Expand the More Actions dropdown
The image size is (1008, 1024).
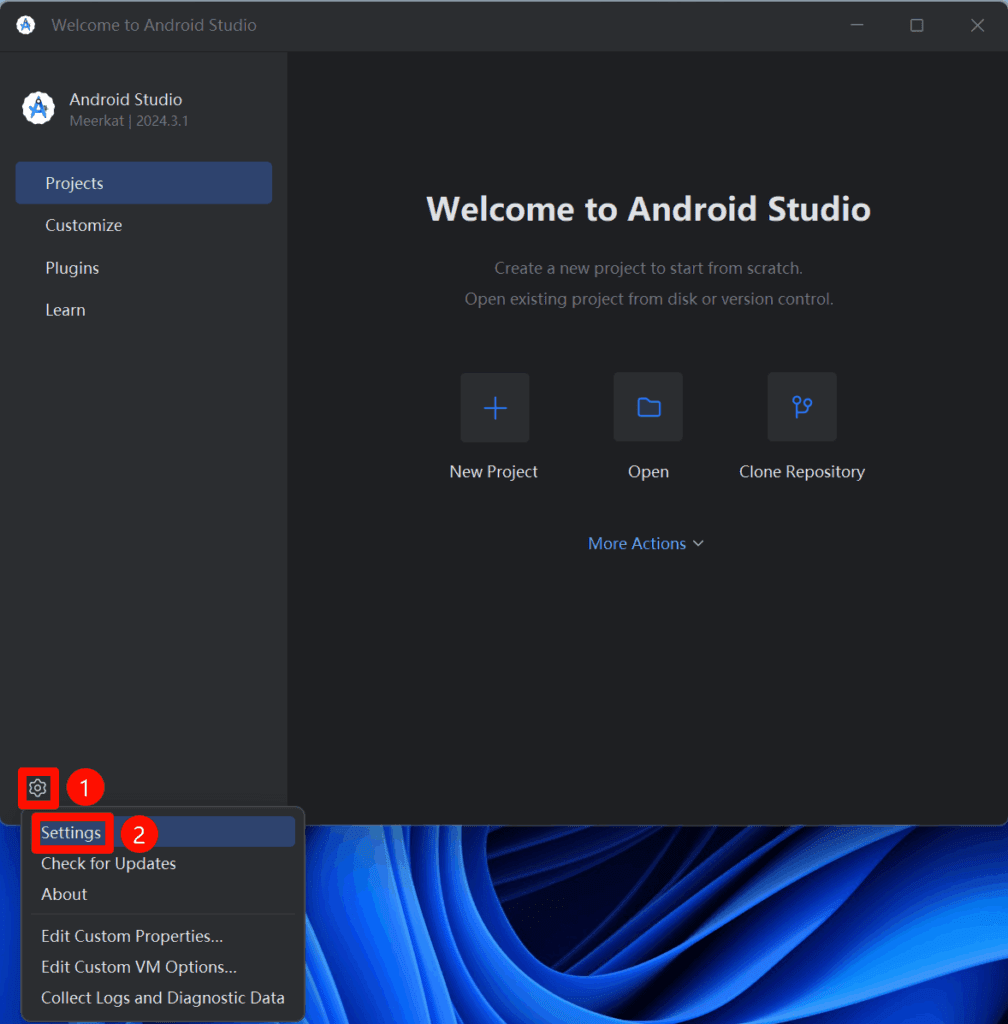point(646,543)
